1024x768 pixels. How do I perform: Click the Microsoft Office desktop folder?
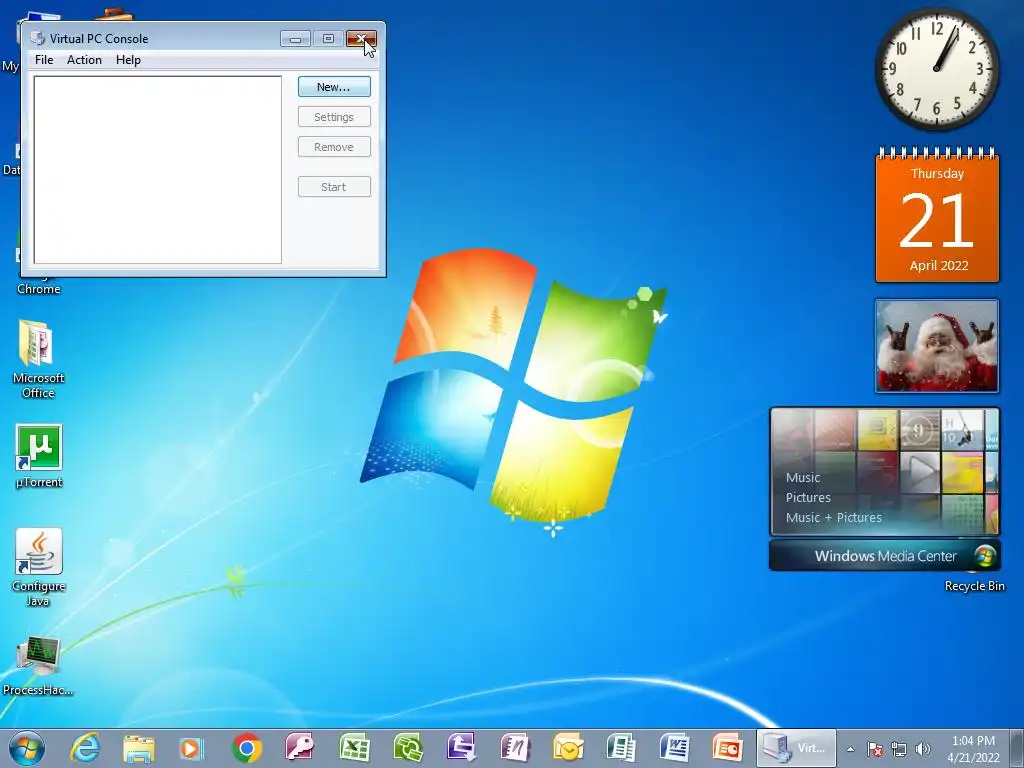[38, 359]
